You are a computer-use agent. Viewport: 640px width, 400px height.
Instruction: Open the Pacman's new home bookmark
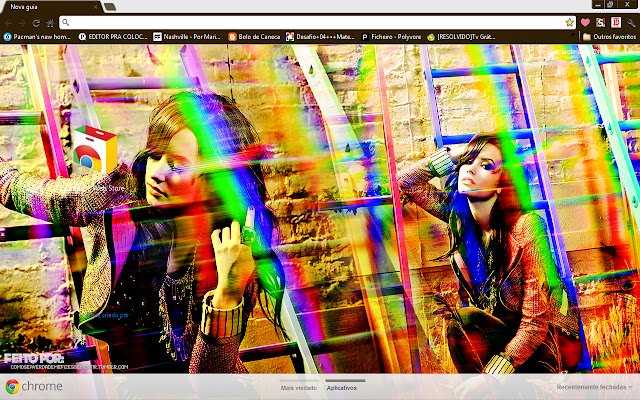pos(37,37)
